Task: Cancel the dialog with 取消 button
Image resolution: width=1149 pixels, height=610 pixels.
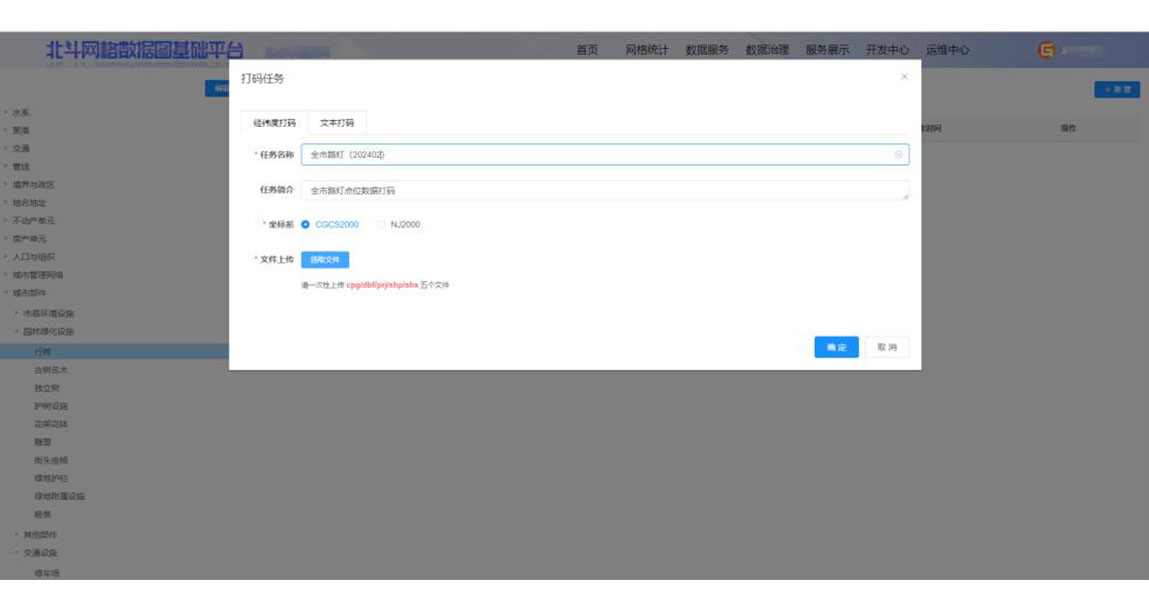Action: click(x=887, y=347)
